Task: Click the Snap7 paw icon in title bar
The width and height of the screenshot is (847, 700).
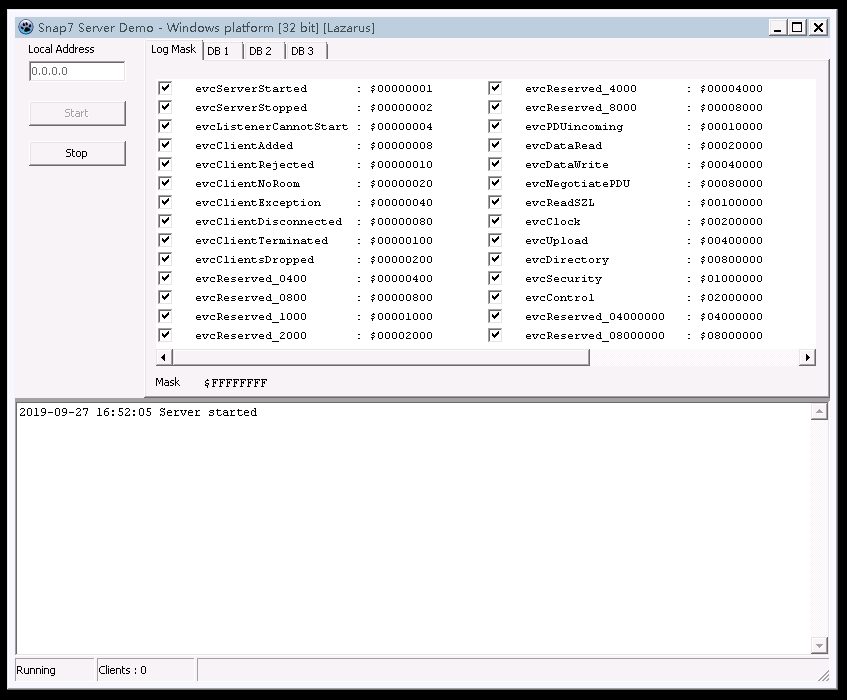Action: coord(25,27)
